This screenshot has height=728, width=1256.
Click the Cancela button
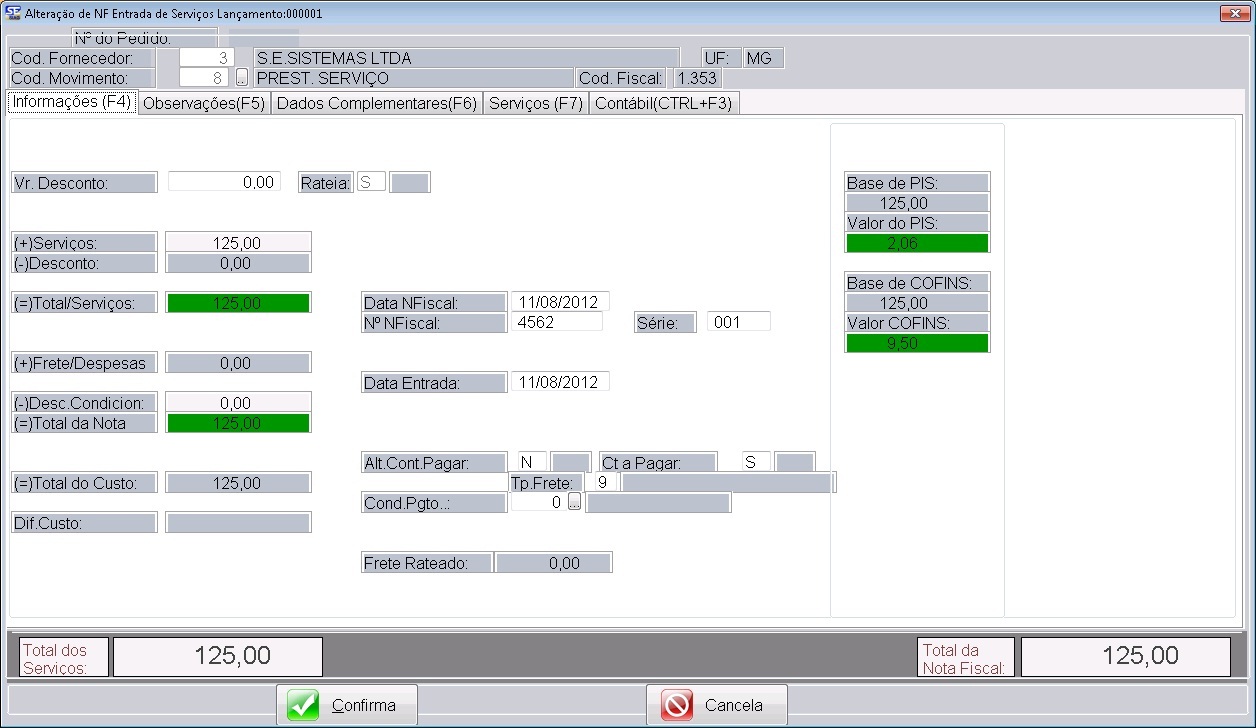pyautogui.click(x=717, y=705)
